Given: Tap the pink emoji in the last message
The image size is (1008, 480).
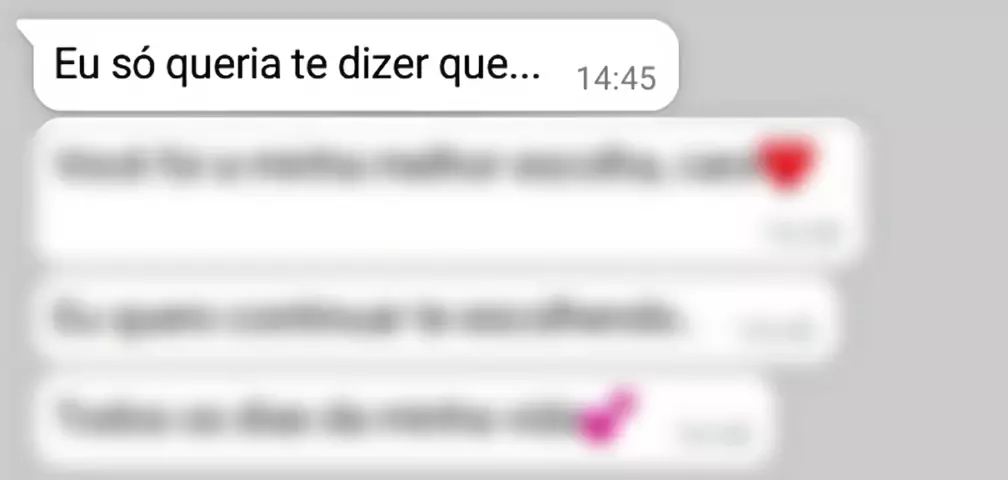Looking at the screenshot, I should pos(604,417).
